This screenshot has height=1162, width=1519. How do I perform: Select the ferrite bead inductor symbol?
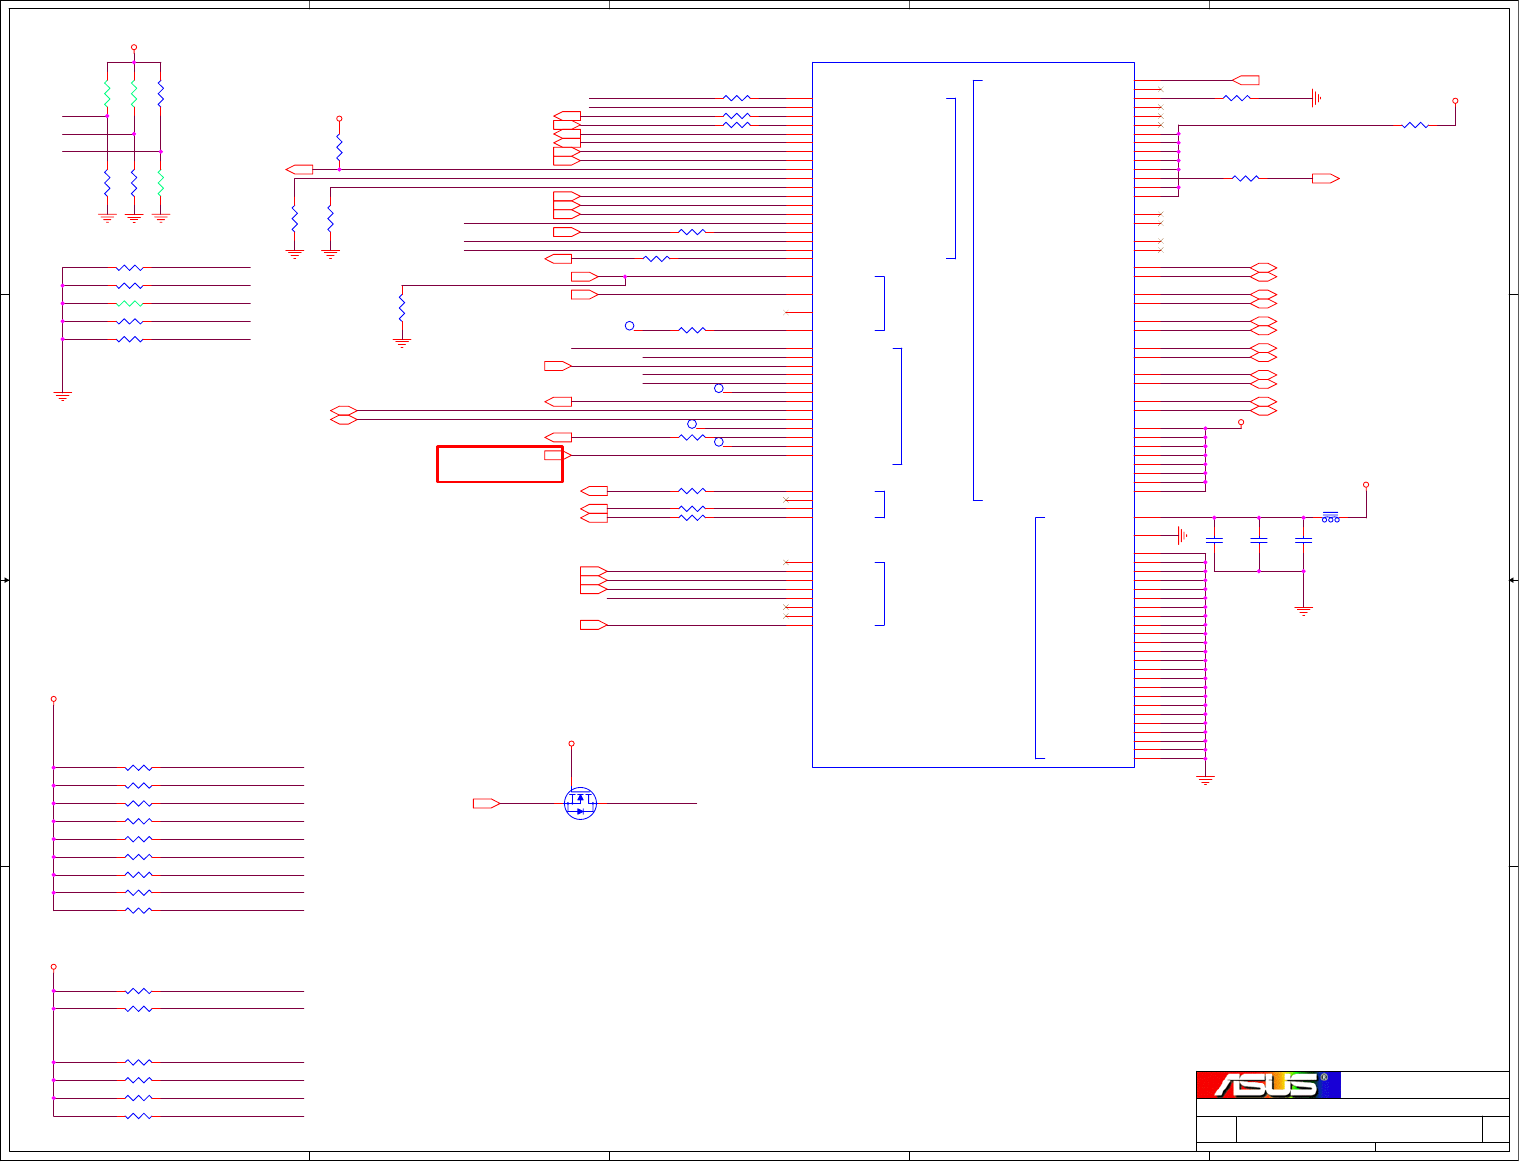click(x=1331, y=517)
